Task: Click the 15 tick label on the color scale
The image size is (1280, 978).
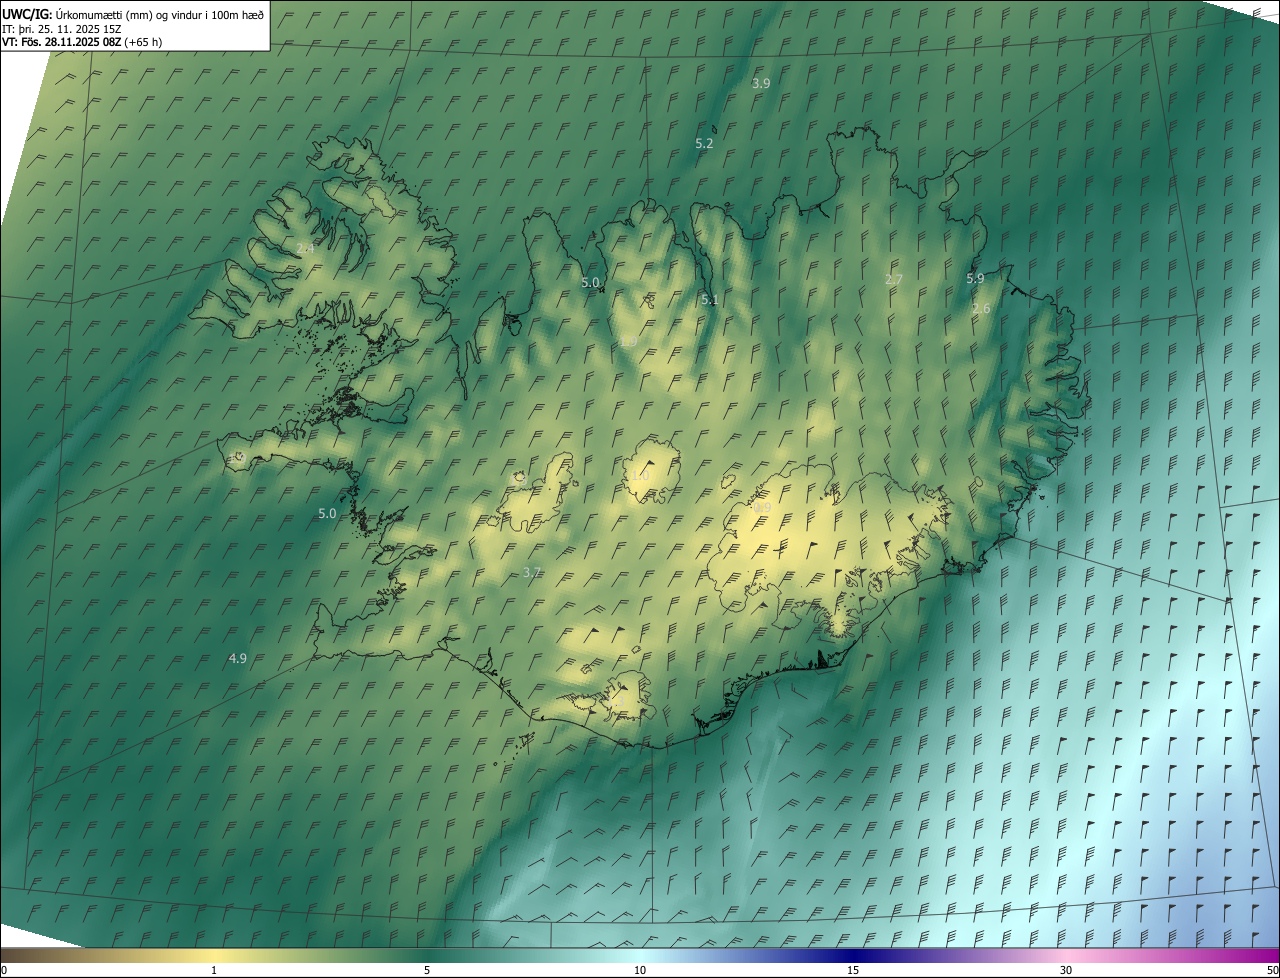Action: click(853, 971)
